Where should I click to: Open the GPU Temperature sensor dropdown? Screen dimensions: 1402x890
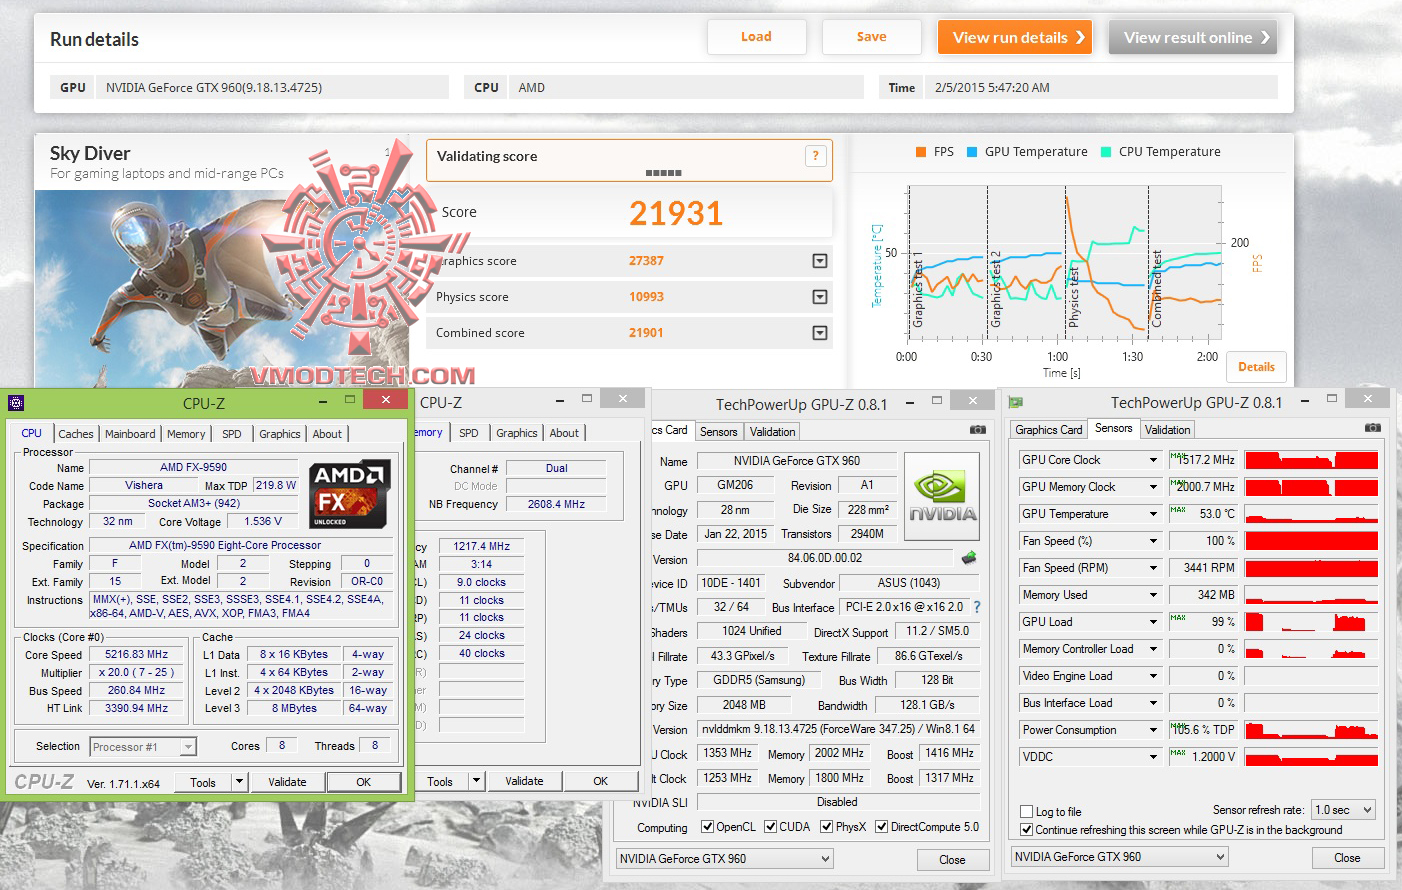1153,514
